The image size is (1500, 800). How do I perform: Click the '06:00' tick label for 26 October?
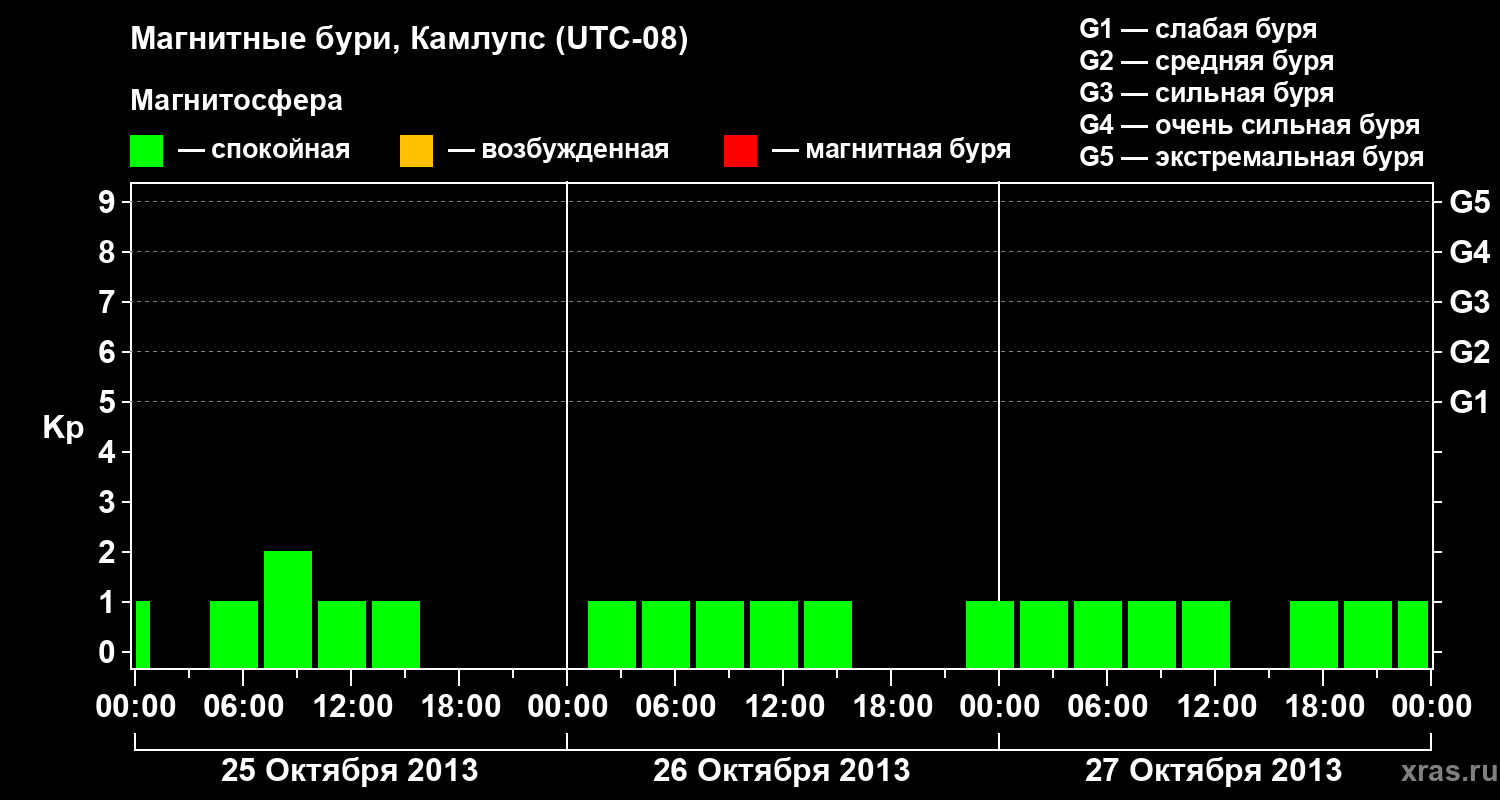point(675,707)
